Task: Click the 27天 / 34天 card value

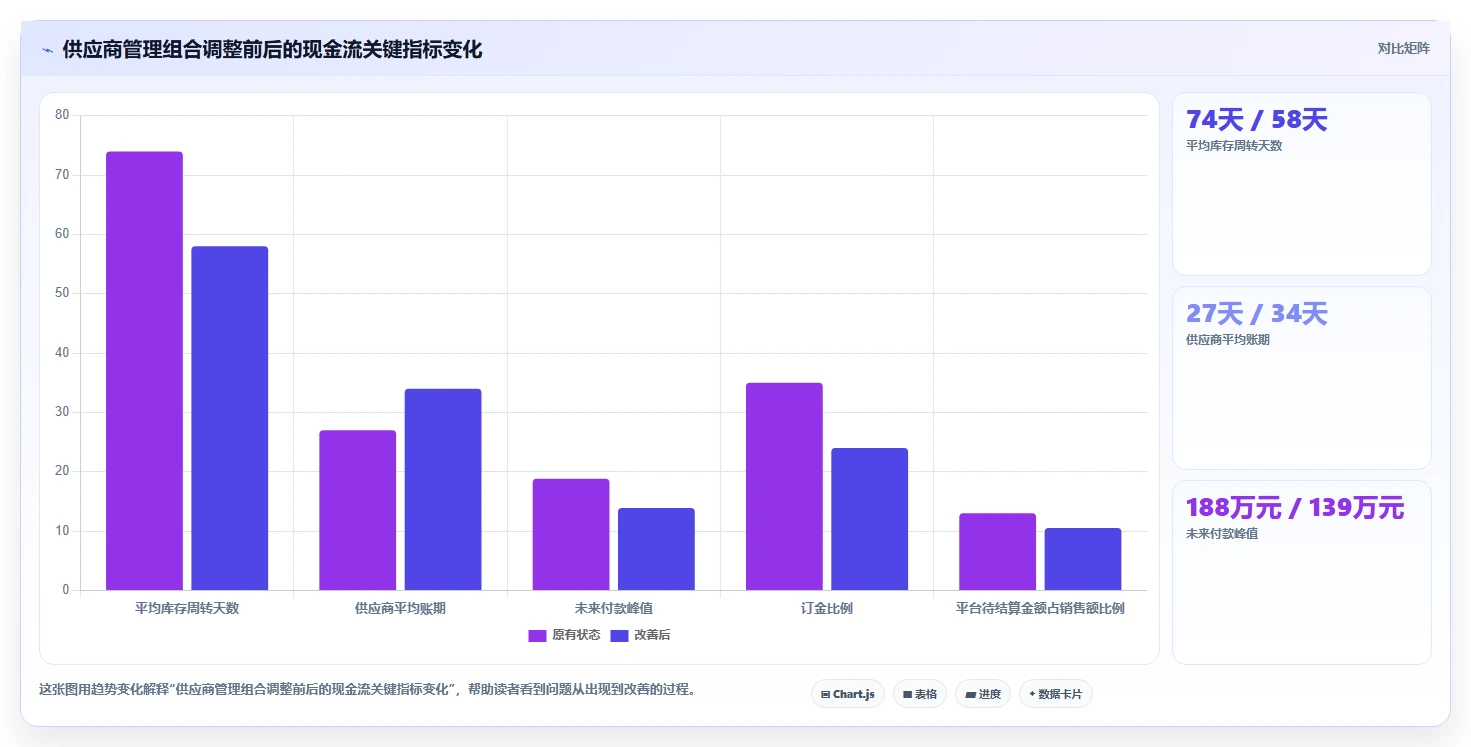Action: (1256, 314)
